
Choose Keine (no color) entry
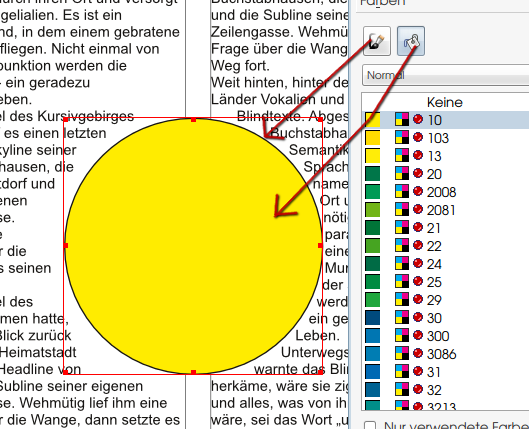click(x=445, y=102)
